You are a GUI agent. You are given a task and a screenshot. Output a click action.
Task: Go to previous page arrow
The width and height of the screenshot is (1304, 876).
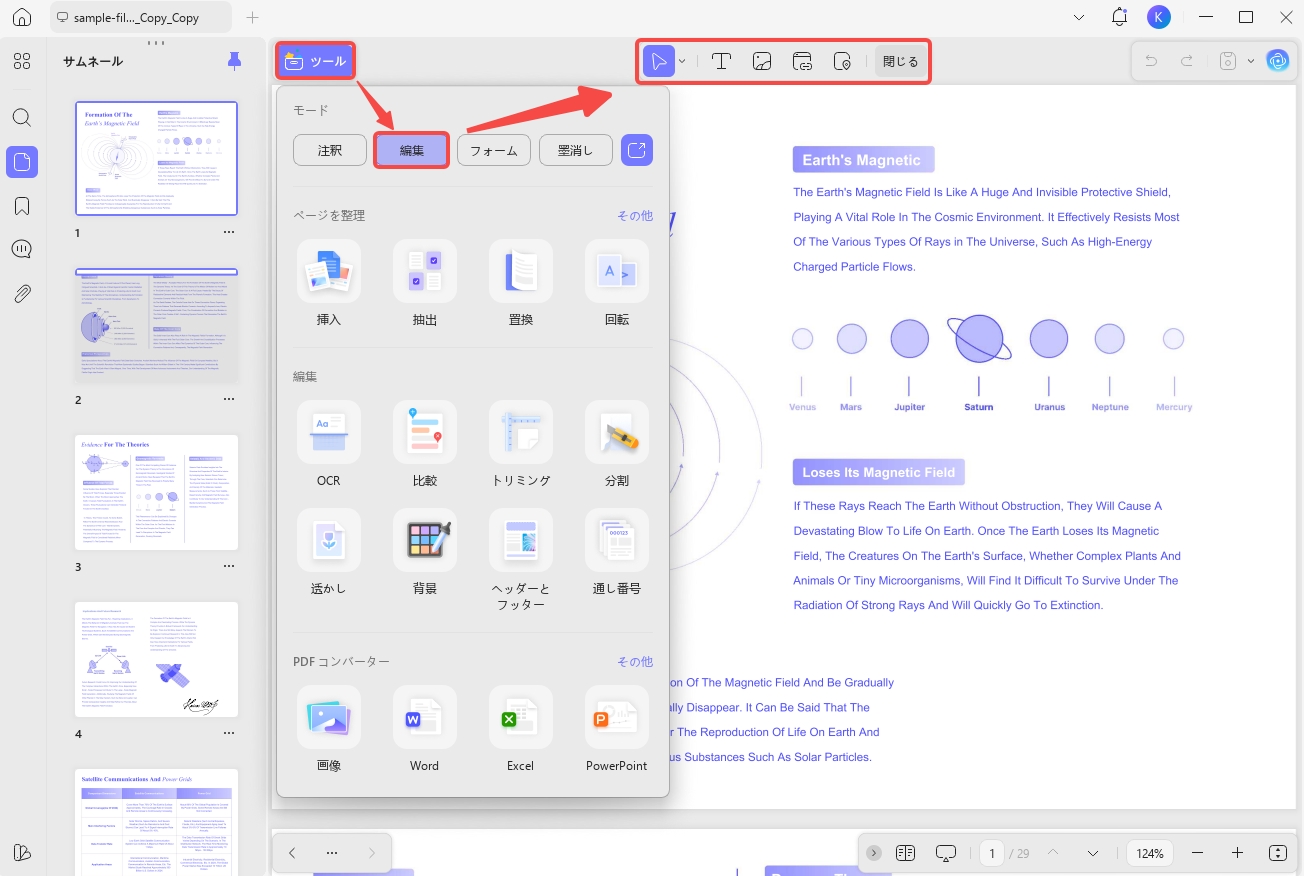1052,853
